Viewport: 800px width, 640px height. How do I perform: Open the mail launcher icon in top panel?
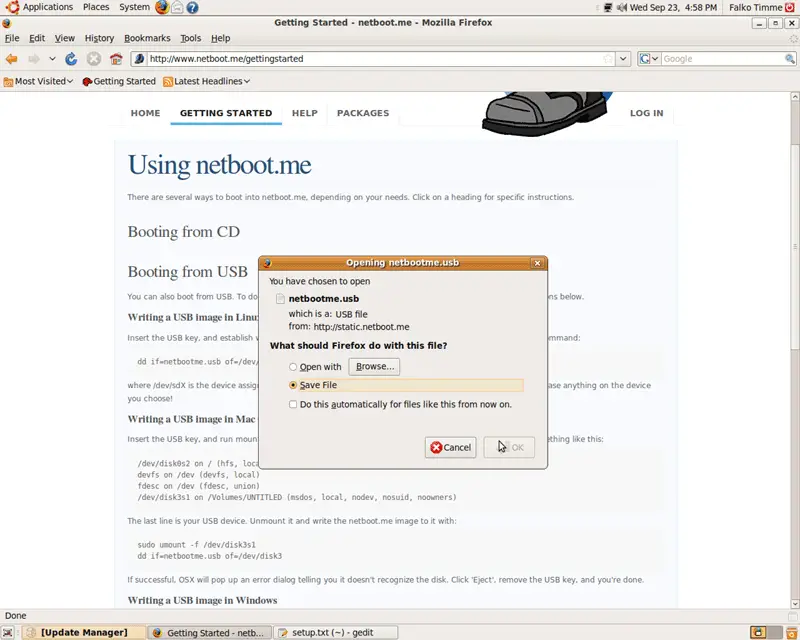coord(177,7)
